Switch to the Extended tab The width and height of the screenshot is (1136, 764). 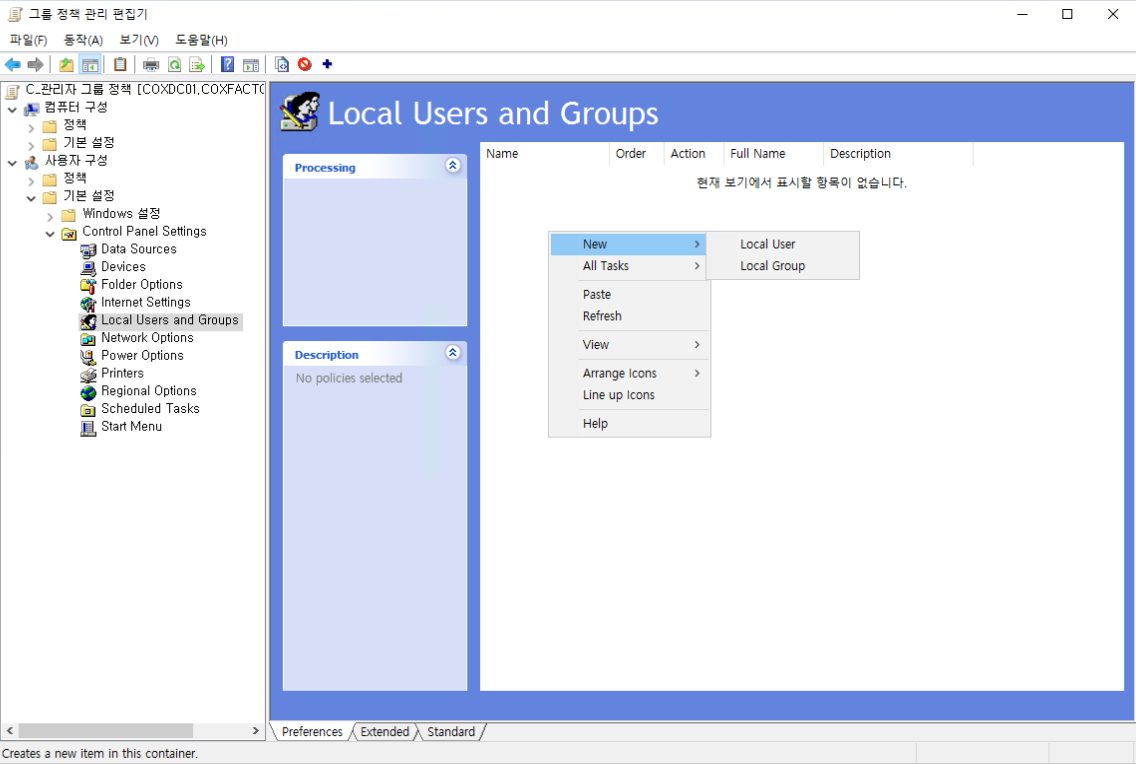(385, 731)
